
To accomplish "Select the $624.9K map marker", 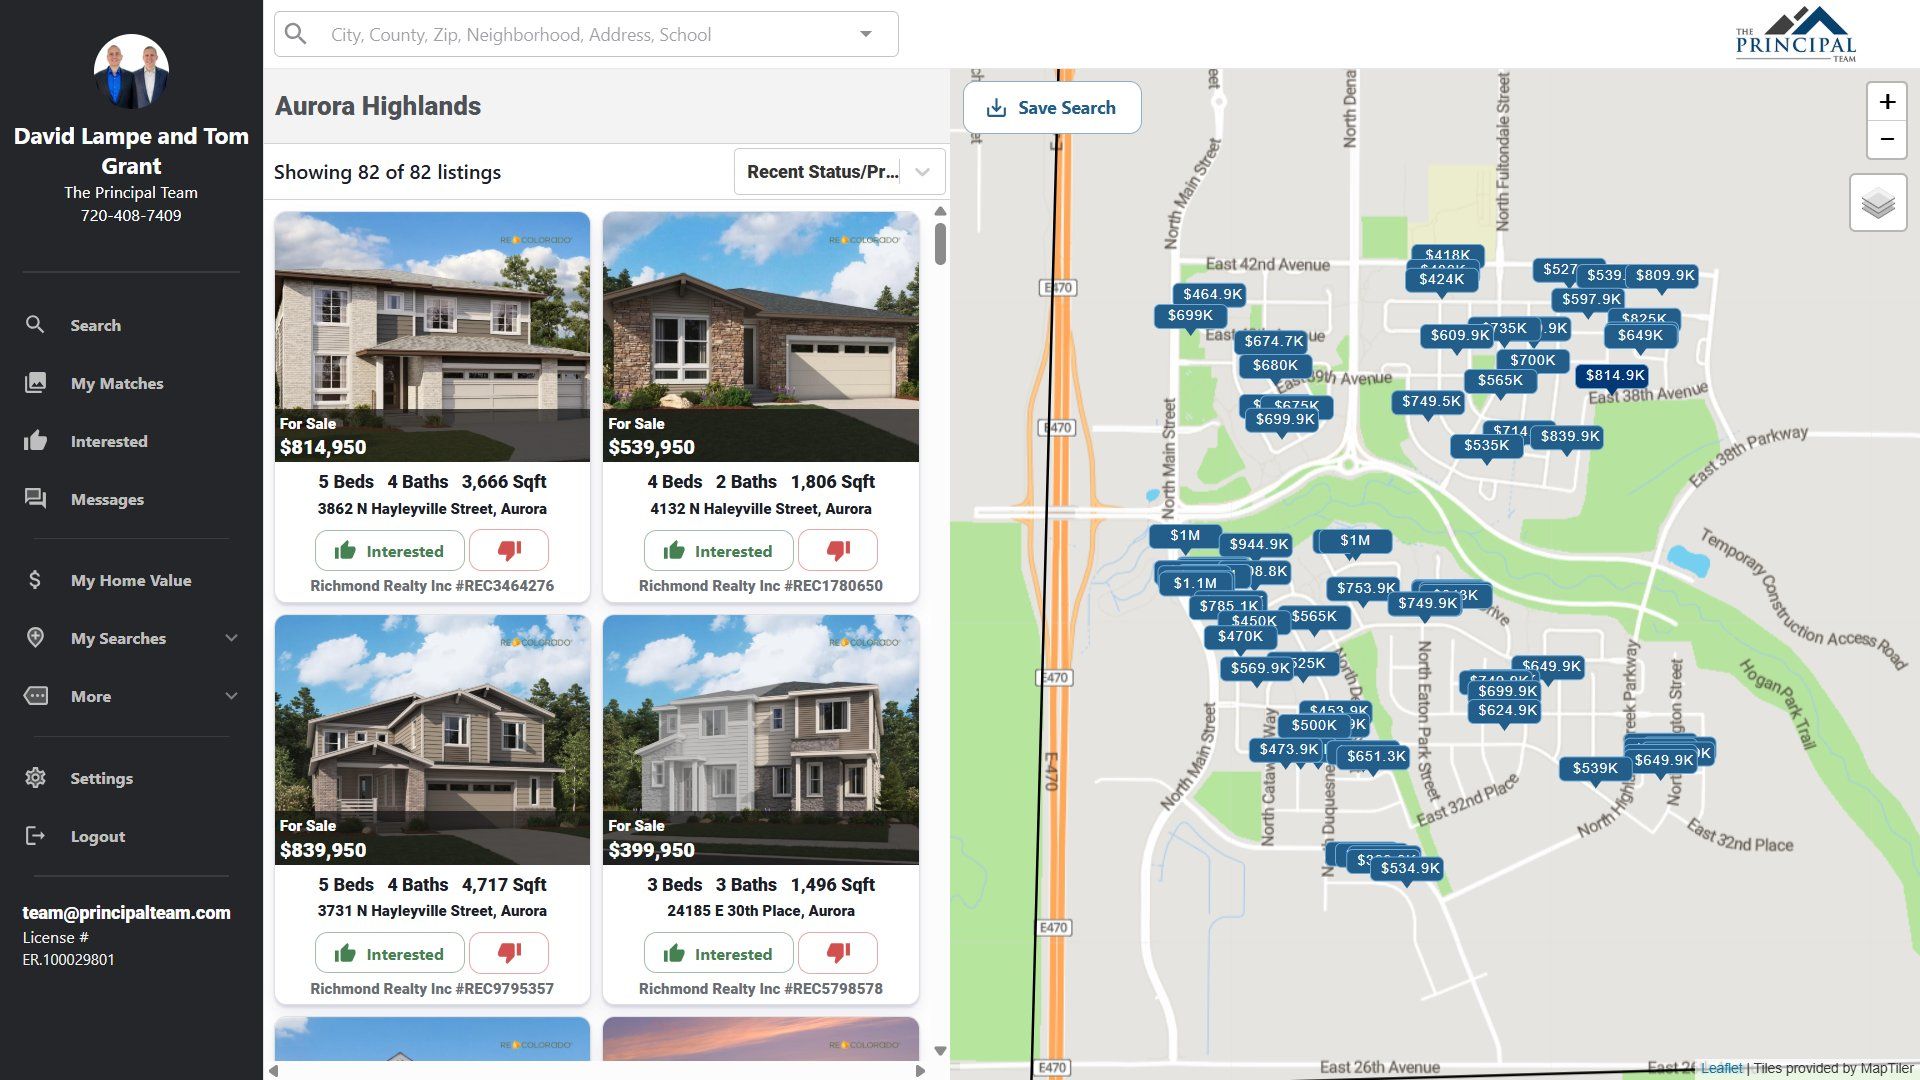I will tap(1508, 710).
